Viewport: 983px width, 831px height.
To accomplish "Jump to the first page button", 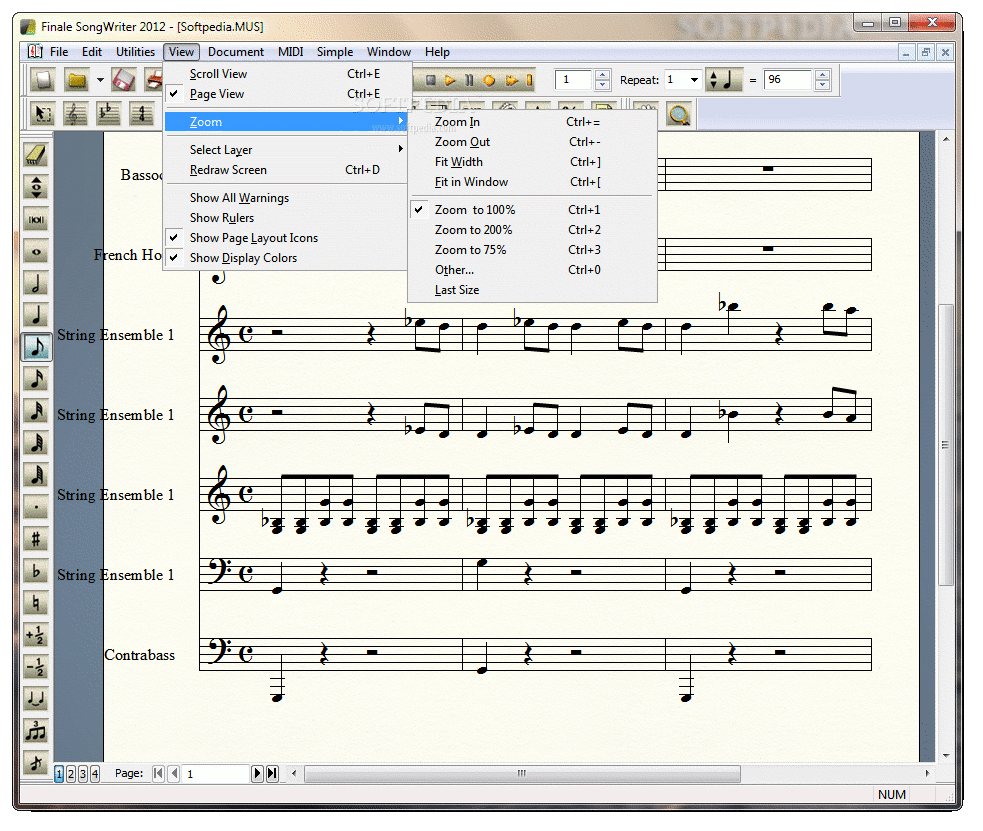I will pyautogui.click(x=159, y=774).
